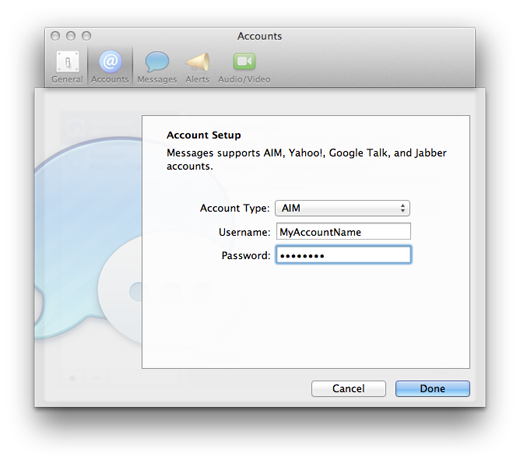This screenshot has height=463, width=520.
Task: Close the Accounts window
Action: tap(55, 36)
